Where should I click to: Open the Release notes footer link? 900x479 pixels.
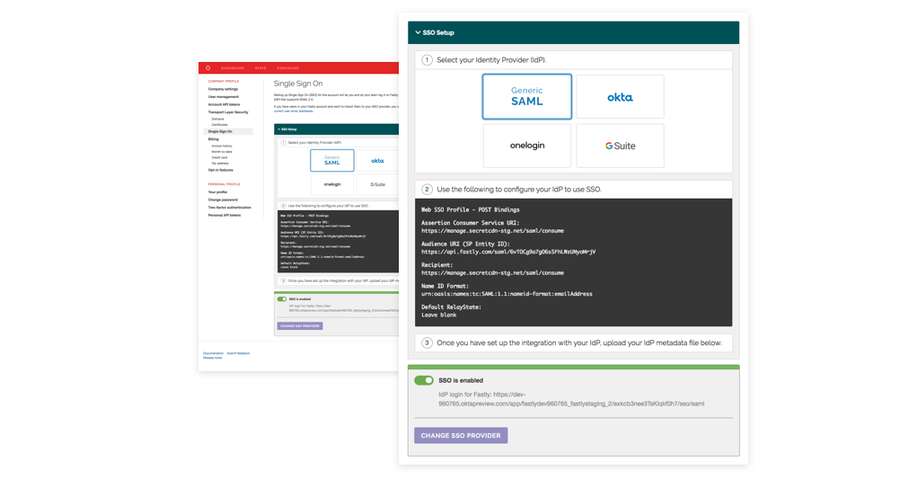pyautogui.click(x=212, y=358)
